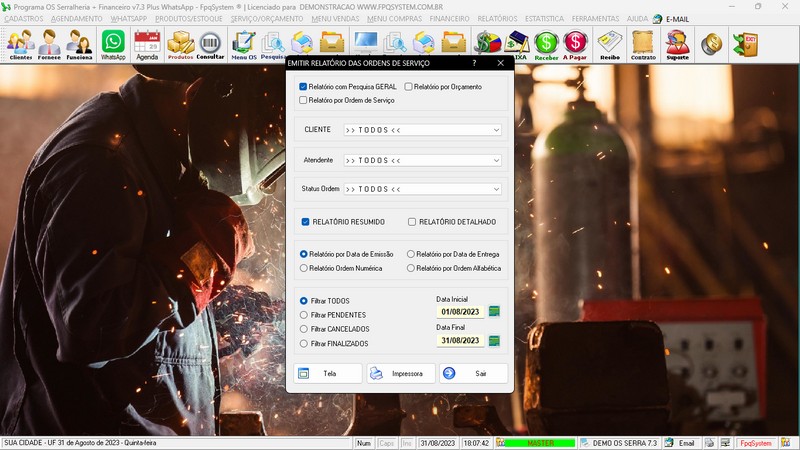Open the FERRAMENTAS menu
This screenshot has height=450, width=800.
coord(595,19)
